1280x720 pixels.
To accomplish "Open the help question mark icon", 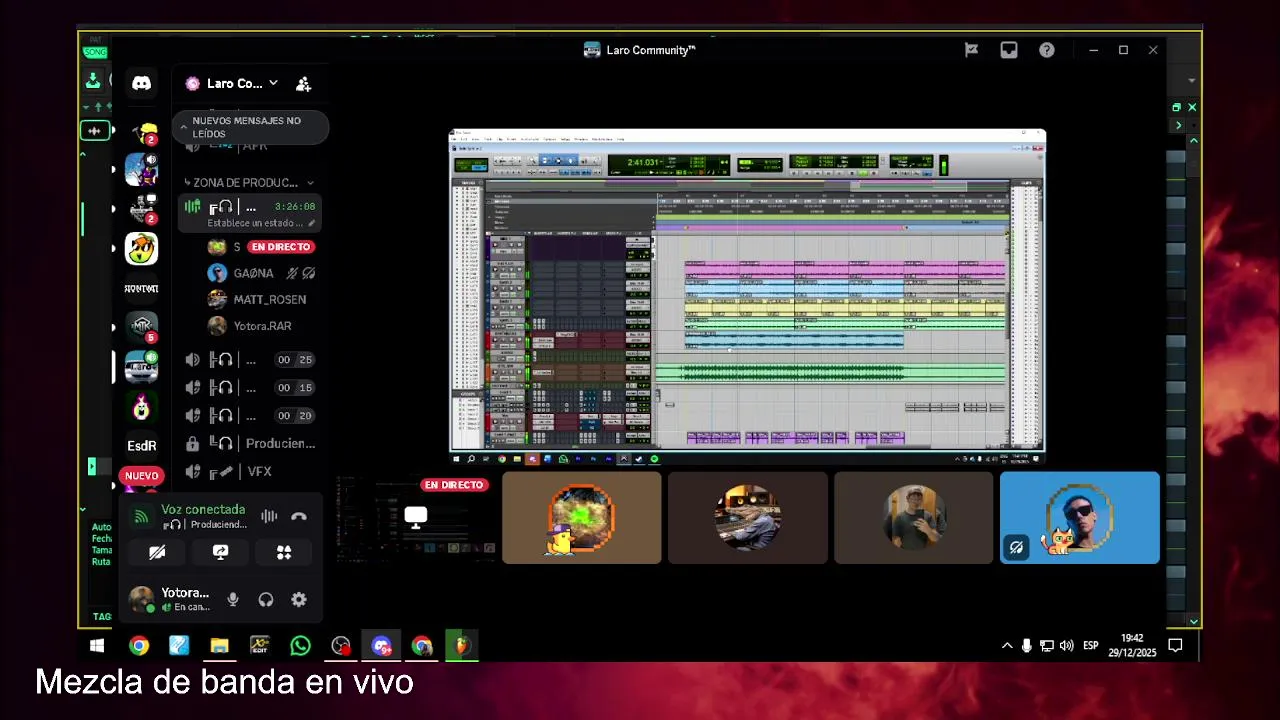I will 1046,50.
